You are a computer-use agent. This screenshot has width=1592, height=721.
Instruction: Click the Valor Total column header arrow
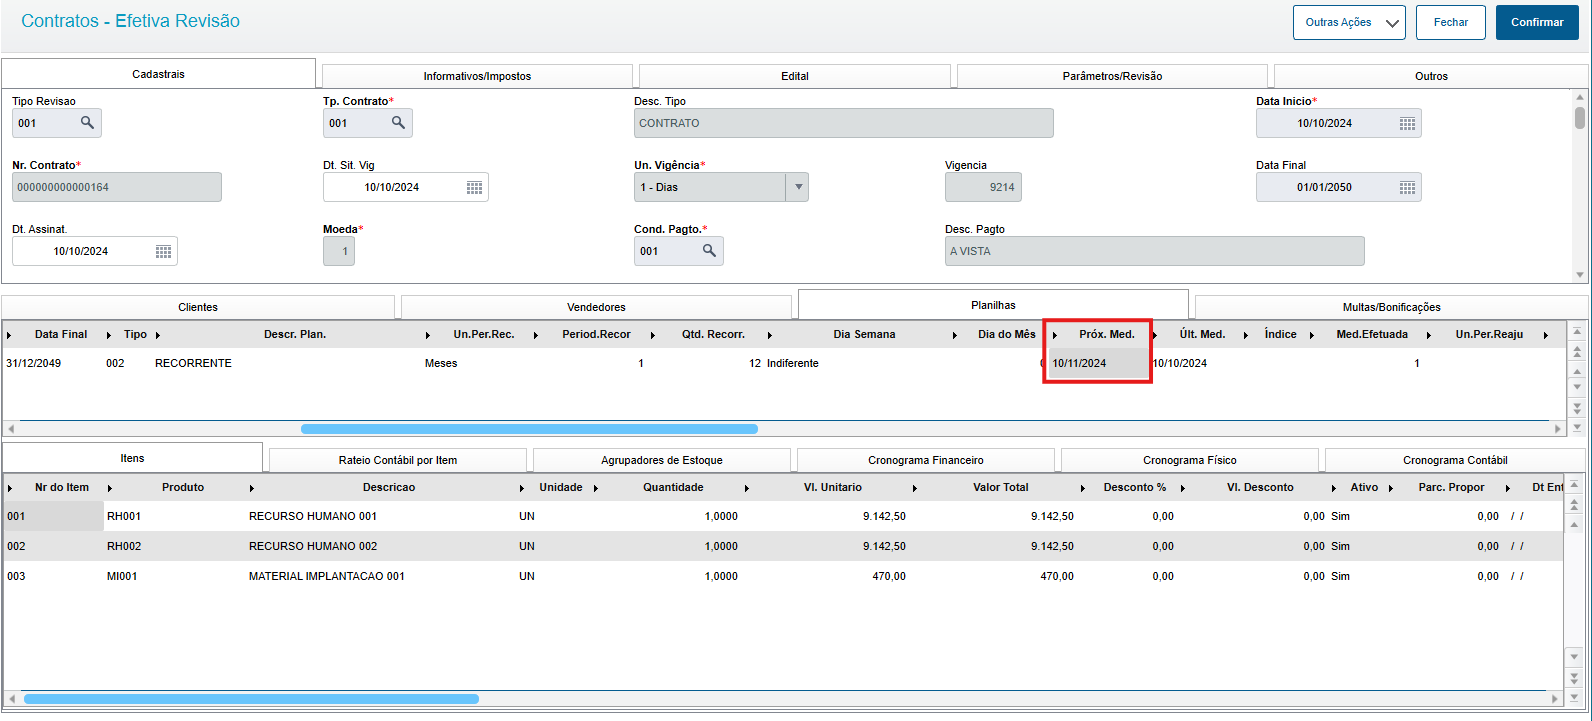[916, 488]
